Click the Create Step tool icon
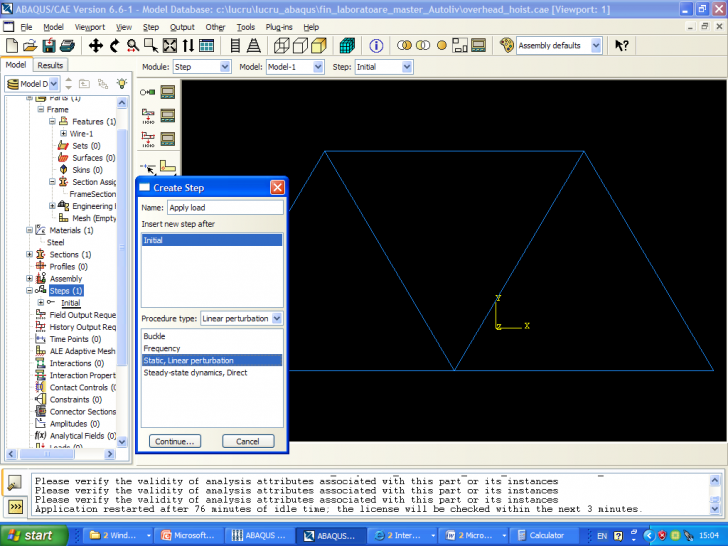This screenshot has height=546, width=728. pos(148,91)
